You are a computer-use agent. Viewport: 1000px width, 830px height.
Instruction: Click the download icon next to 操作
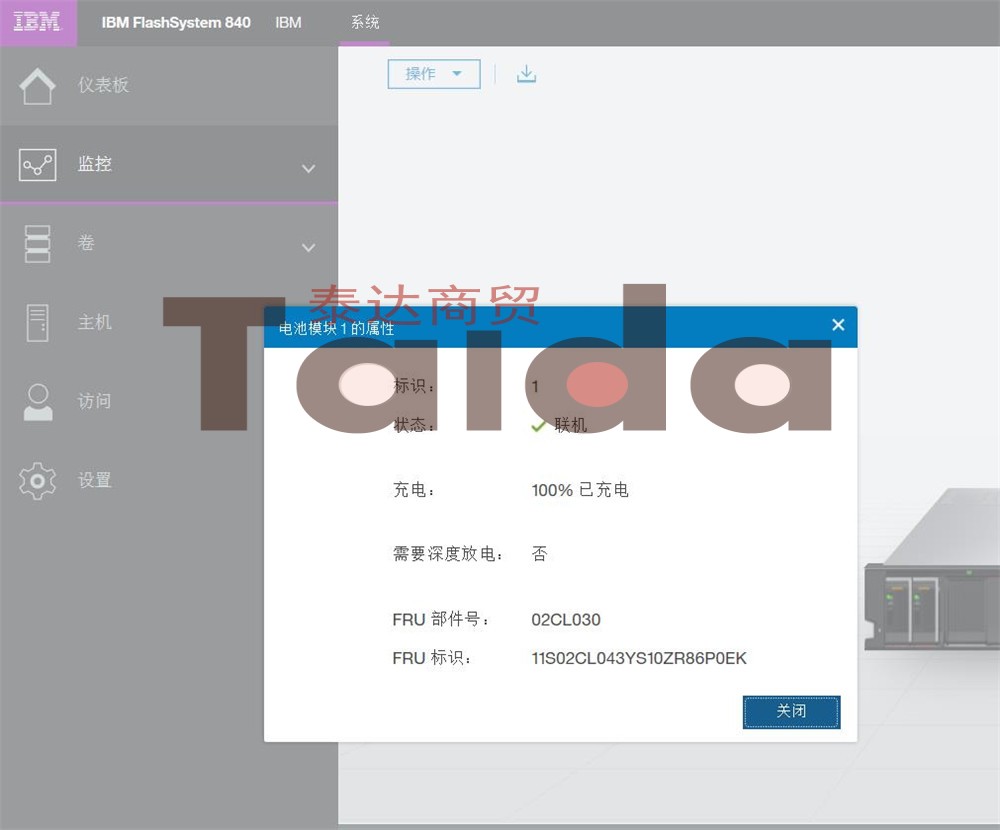526,74
